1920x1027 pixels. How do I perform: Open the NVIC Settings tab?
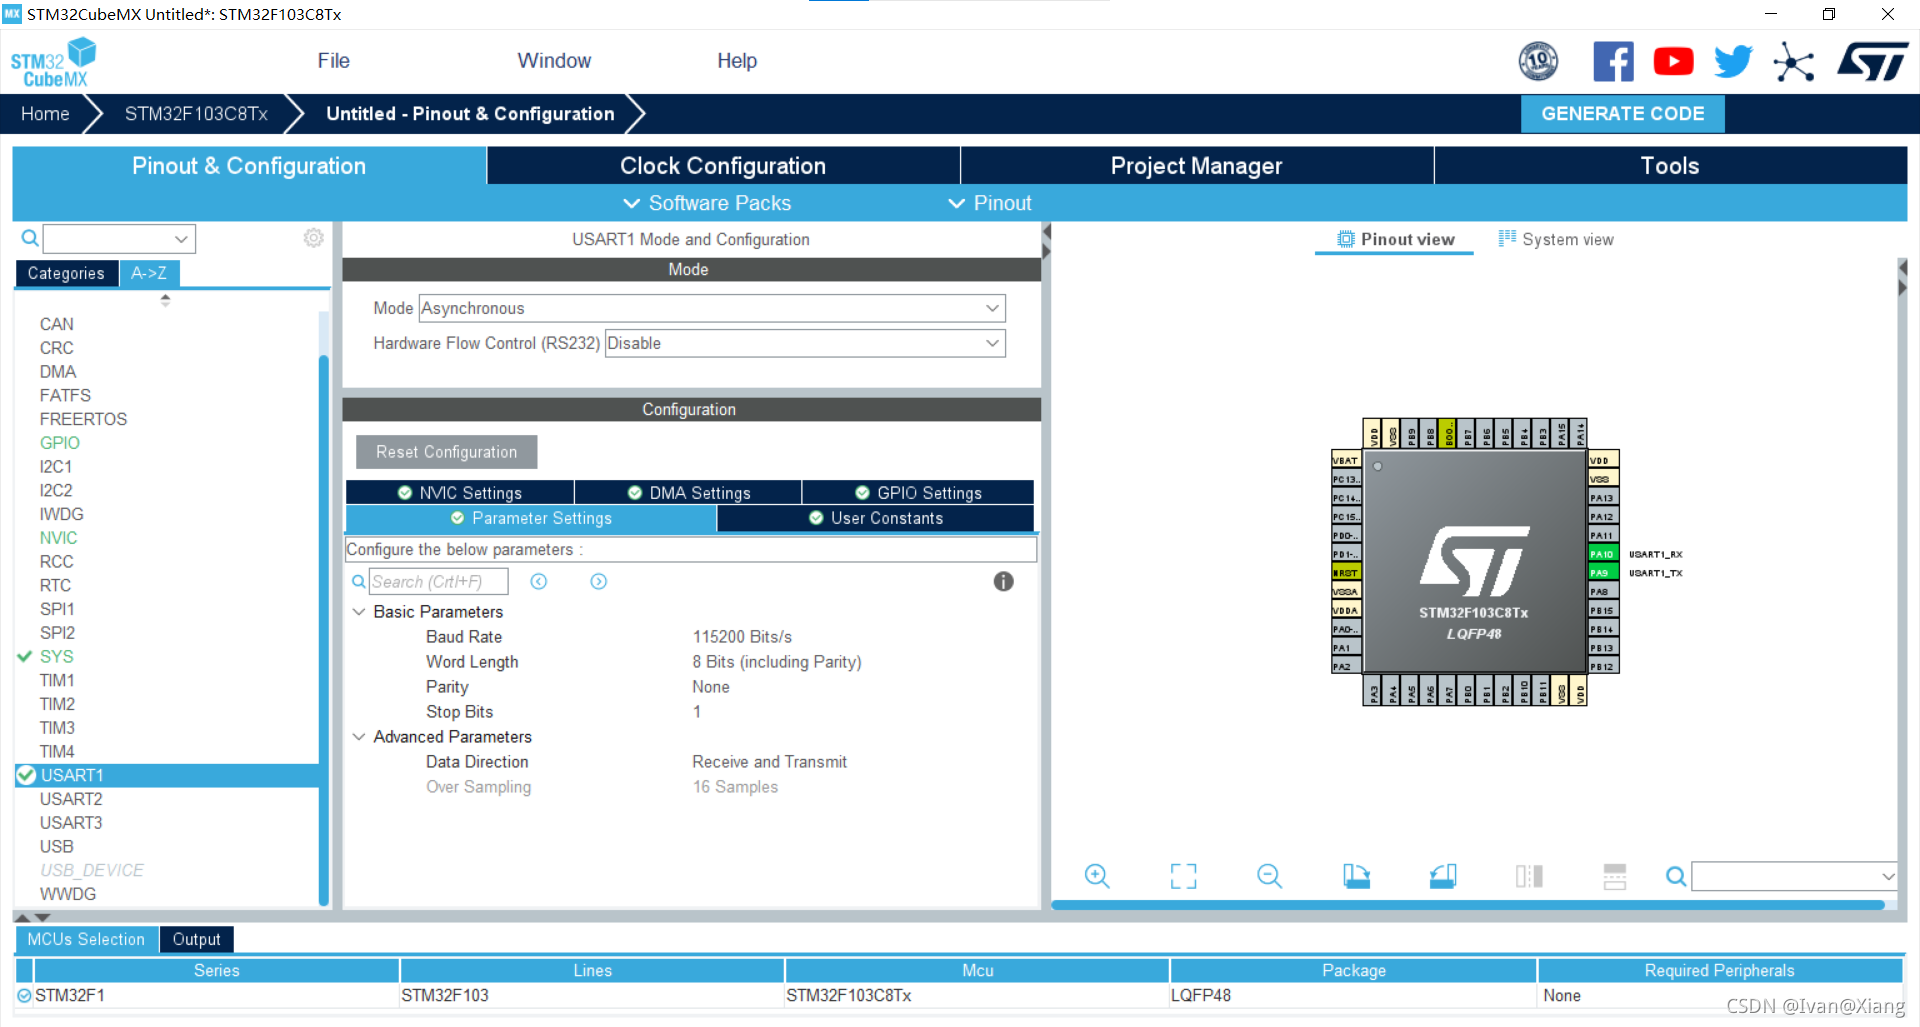460,493
